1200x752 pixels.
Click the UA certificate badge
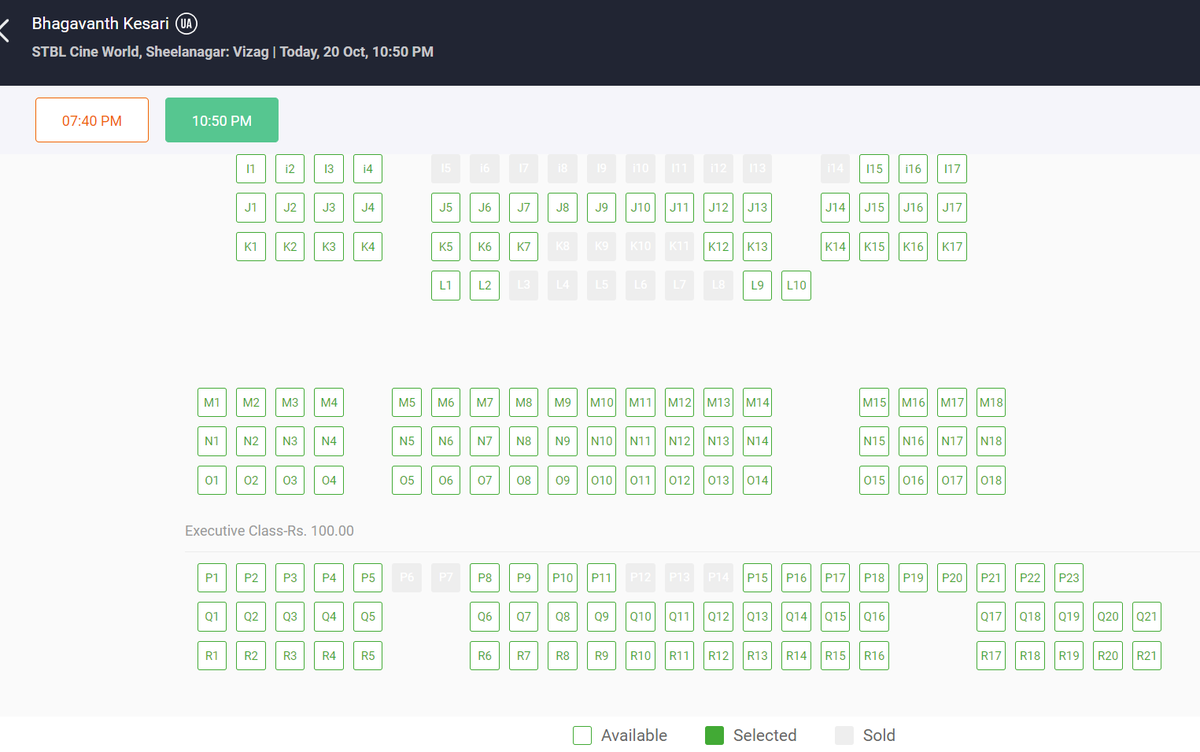pos(186,23)
